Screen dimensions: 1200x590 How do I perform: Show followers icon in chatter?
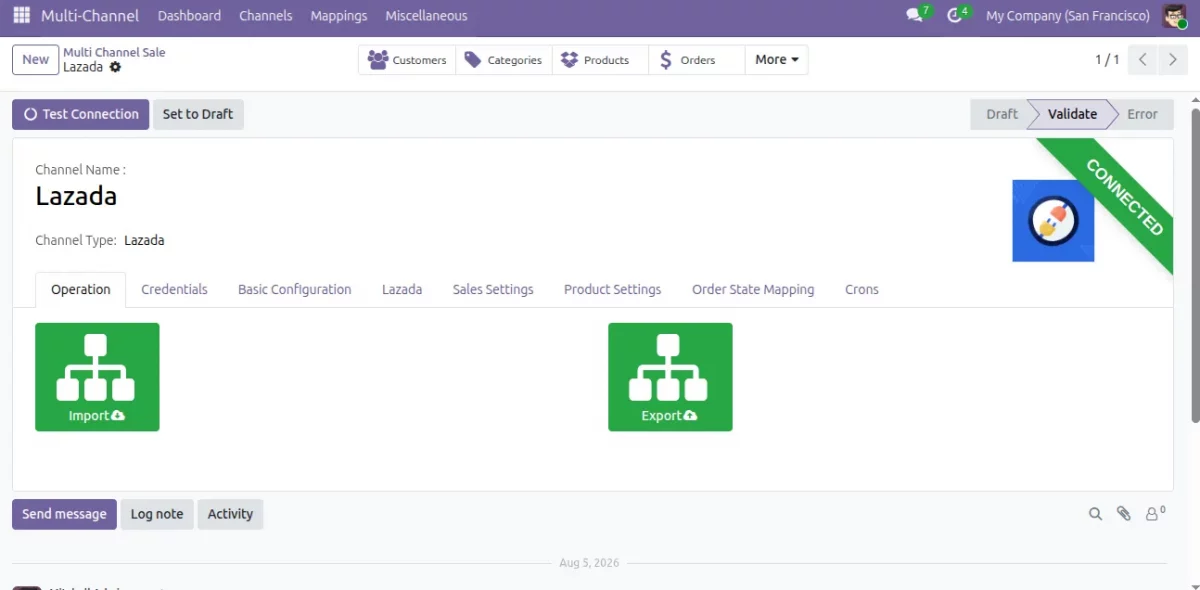tap(1155, 514)
